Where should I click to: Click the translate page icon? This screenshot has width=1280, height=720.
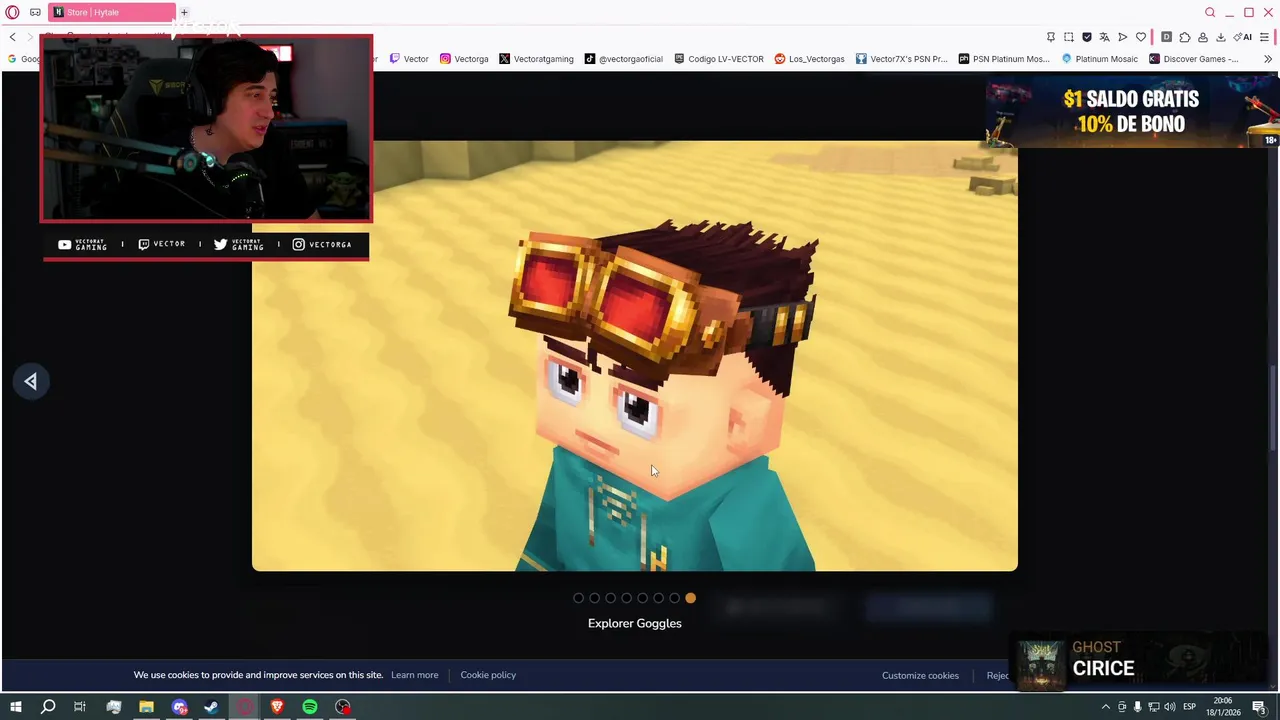click(x=1104, y=37)
